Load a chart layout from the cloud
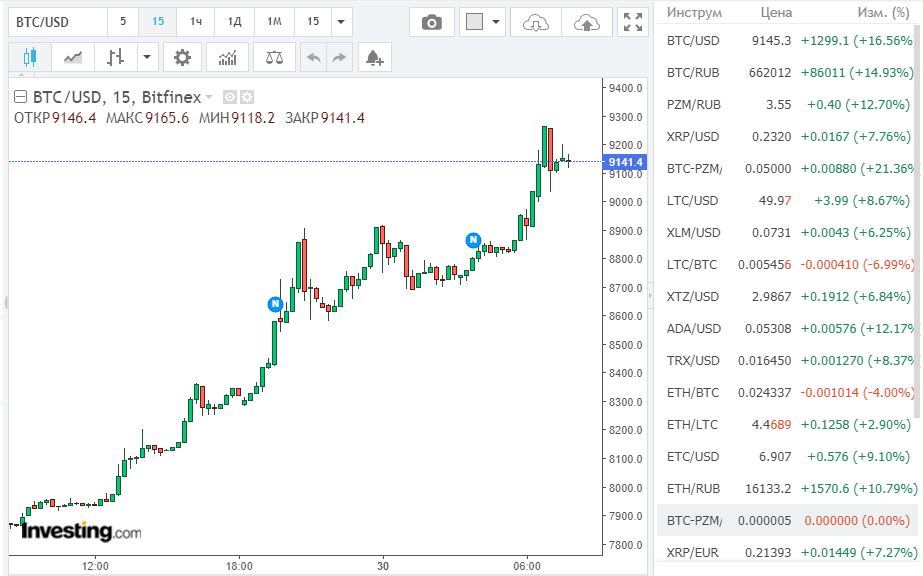This screenshot has width=923, height=576. click(536, 22)
